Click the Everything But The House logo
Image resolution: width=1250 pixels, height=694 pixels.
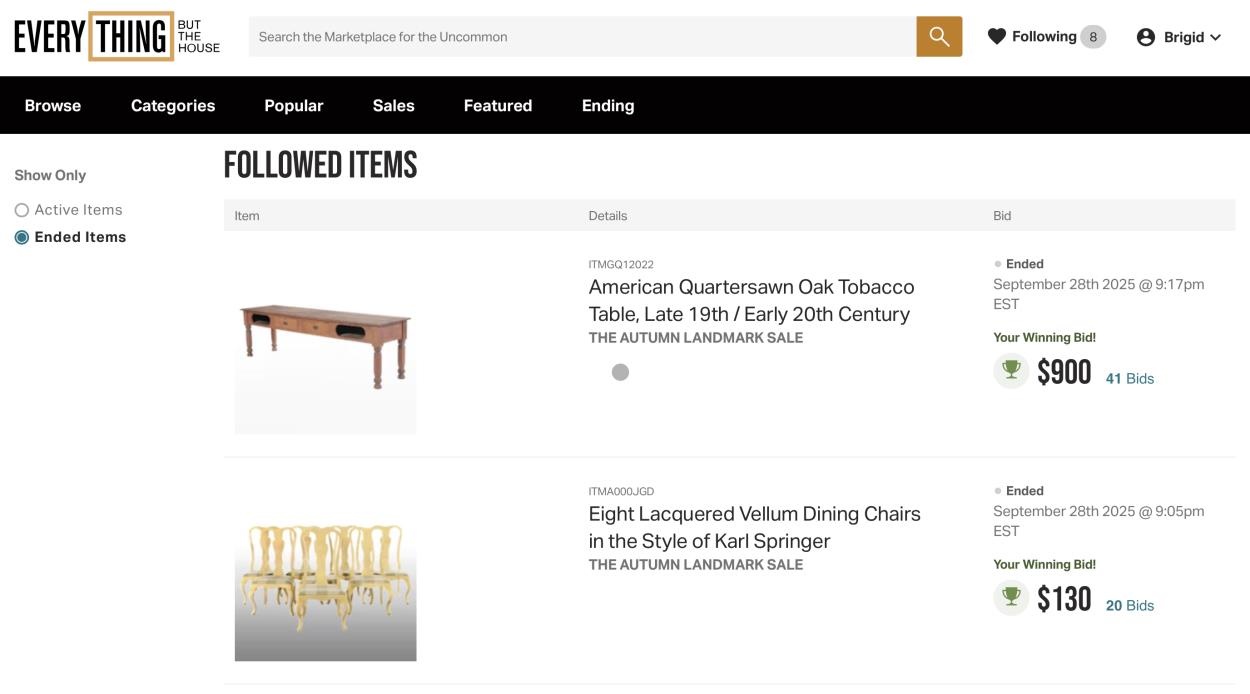pos(117,37)
